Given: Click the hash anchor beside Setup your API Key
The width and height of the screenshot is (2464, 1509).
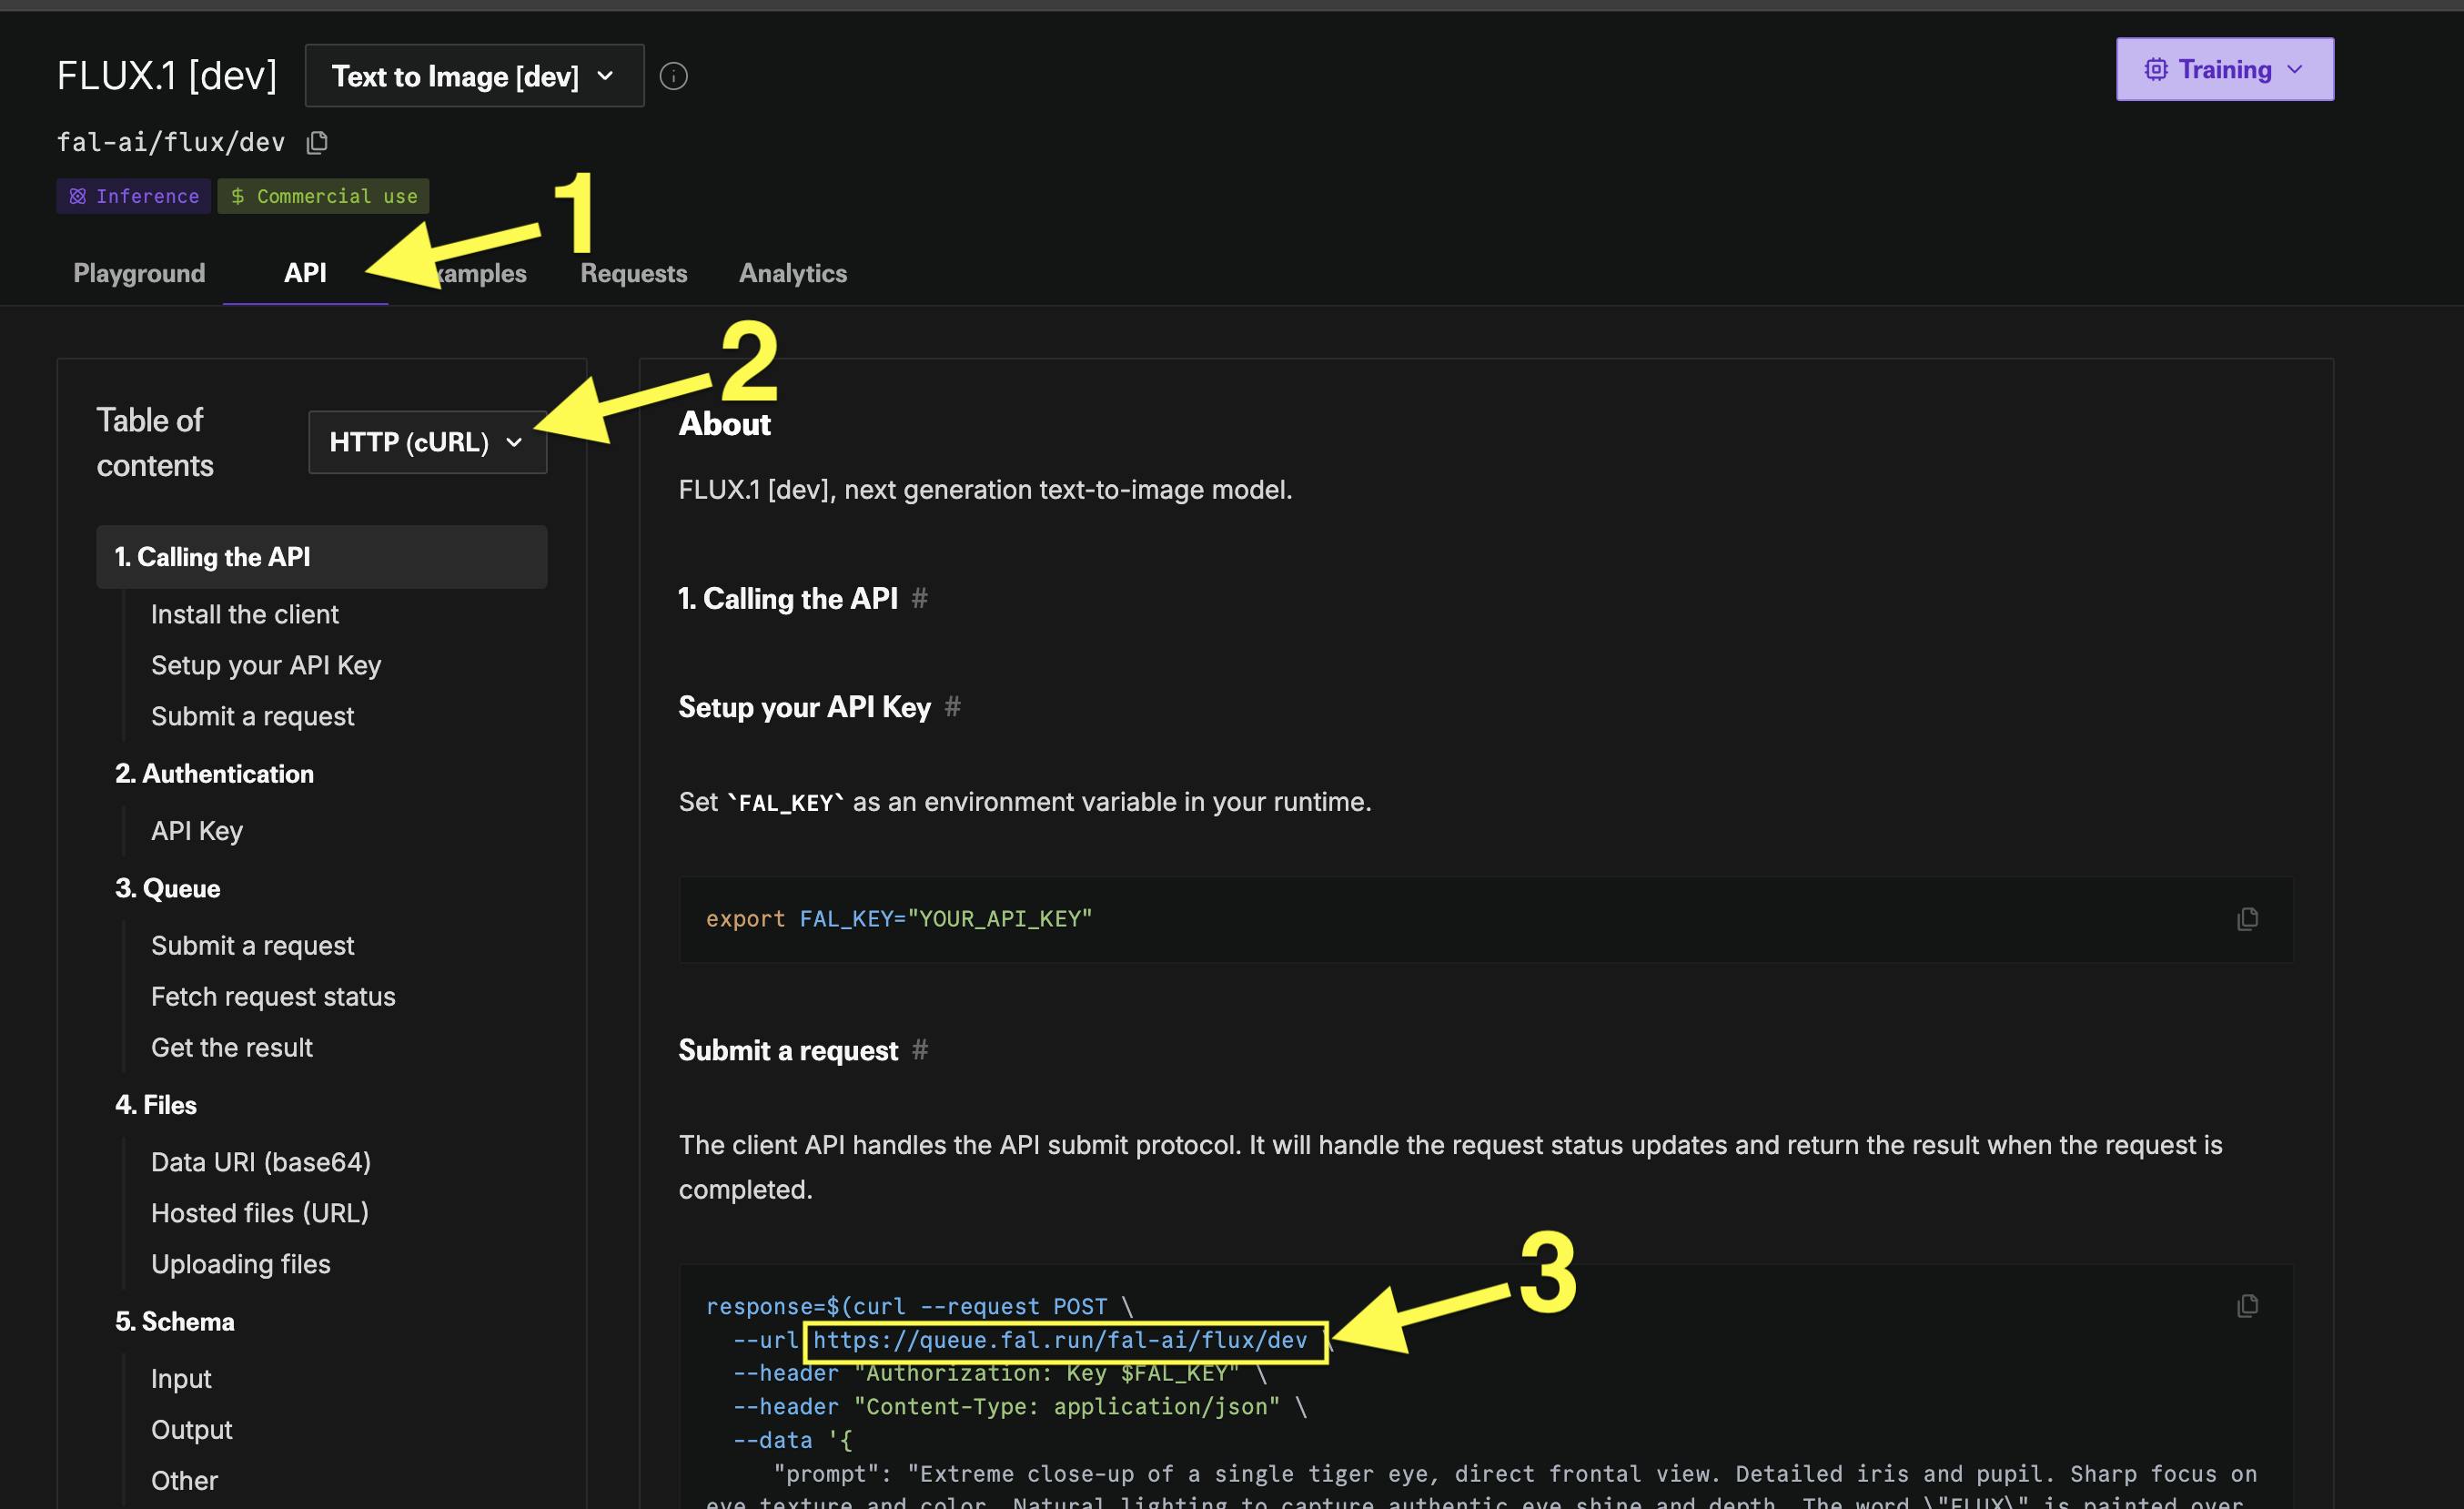Looking at the screenshot, I should point(952,707).
